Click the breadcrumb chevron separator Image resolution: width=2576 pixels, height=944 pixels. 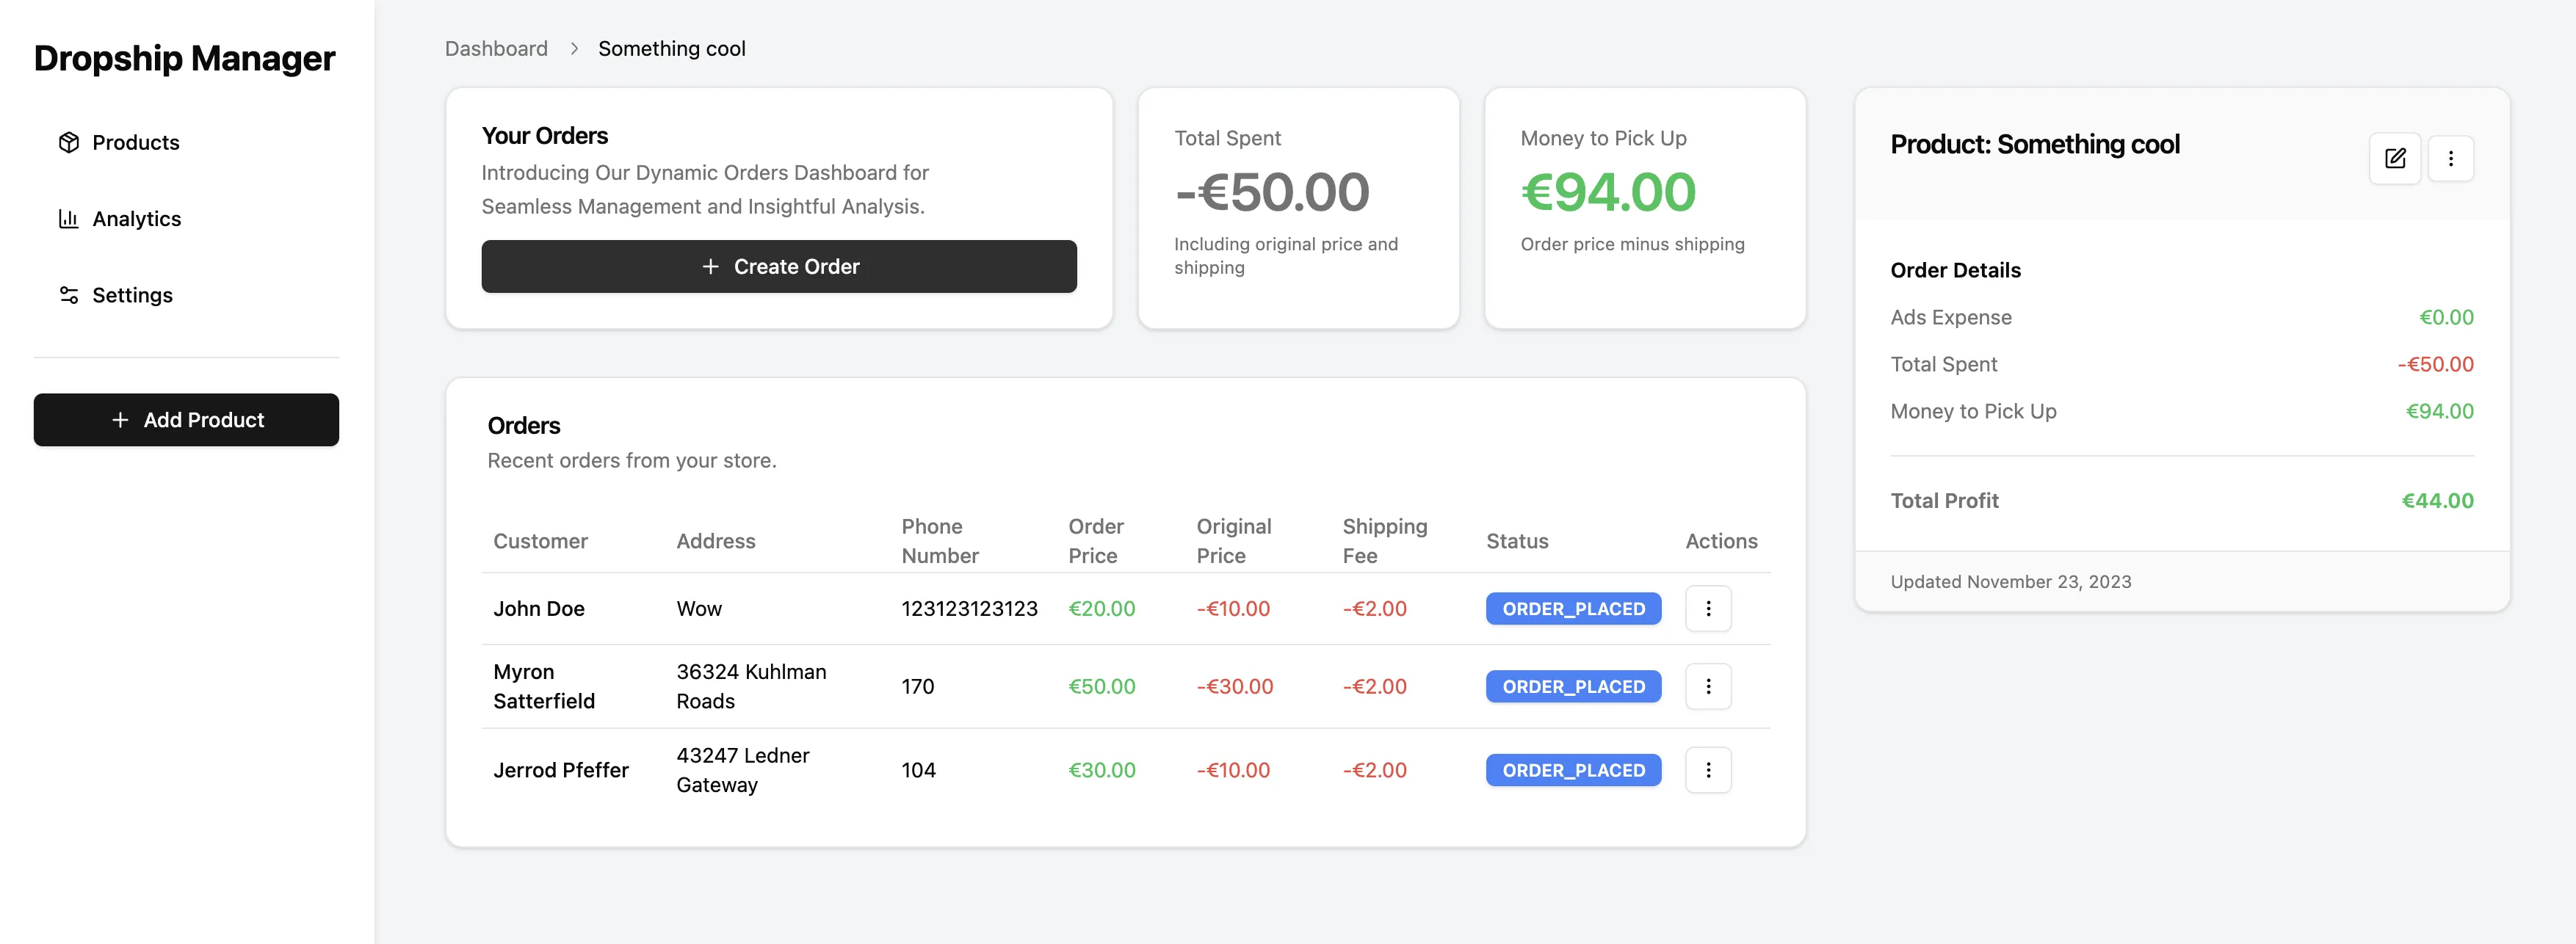click(574, 49)
